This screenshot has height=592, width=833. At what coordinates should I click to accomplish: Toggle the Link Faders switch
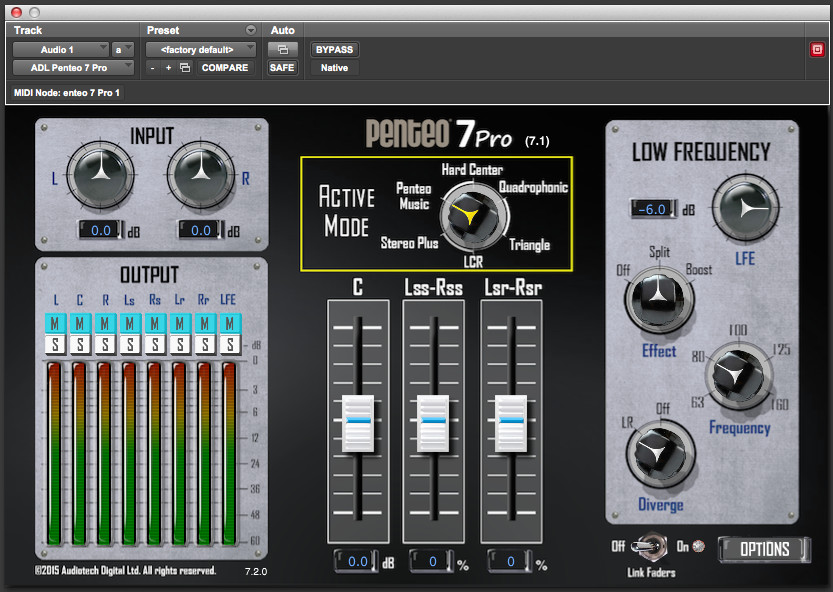pyautogui.click(x=651, y=547)
